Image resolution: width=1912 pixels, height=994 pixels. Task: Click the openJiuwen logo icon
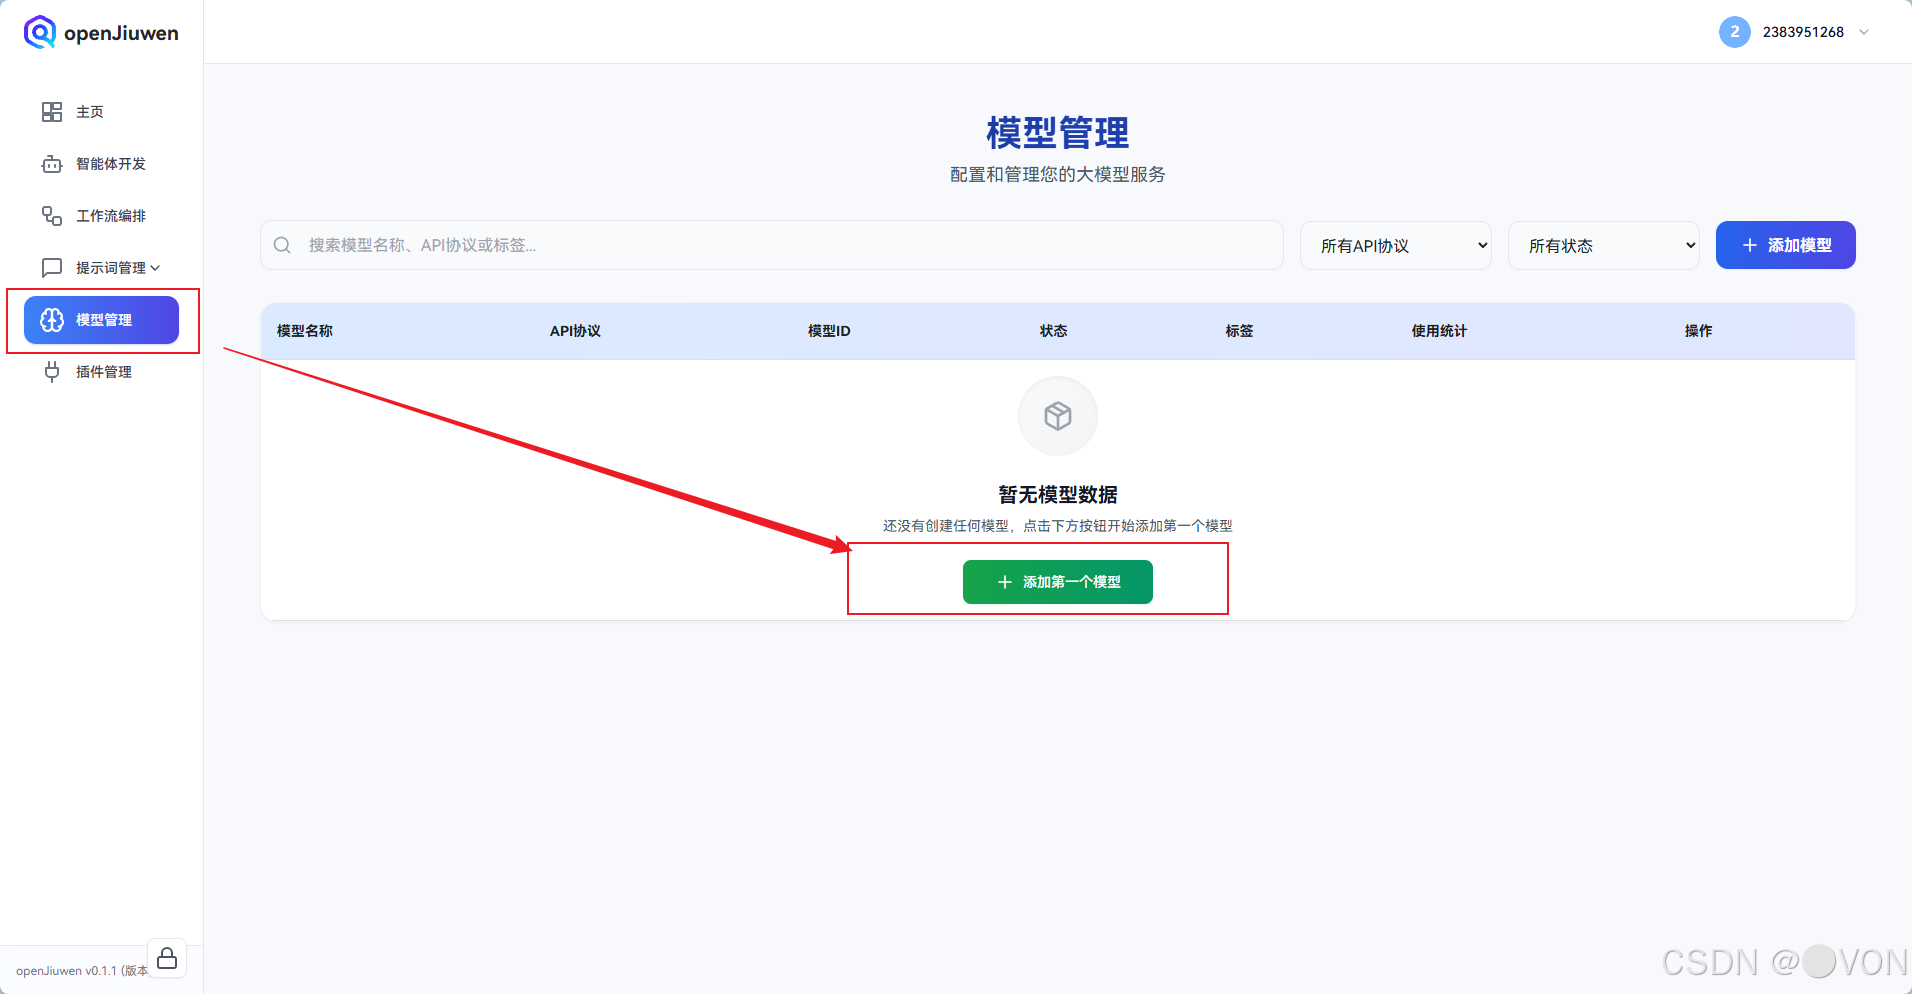[x=40, y=32]
